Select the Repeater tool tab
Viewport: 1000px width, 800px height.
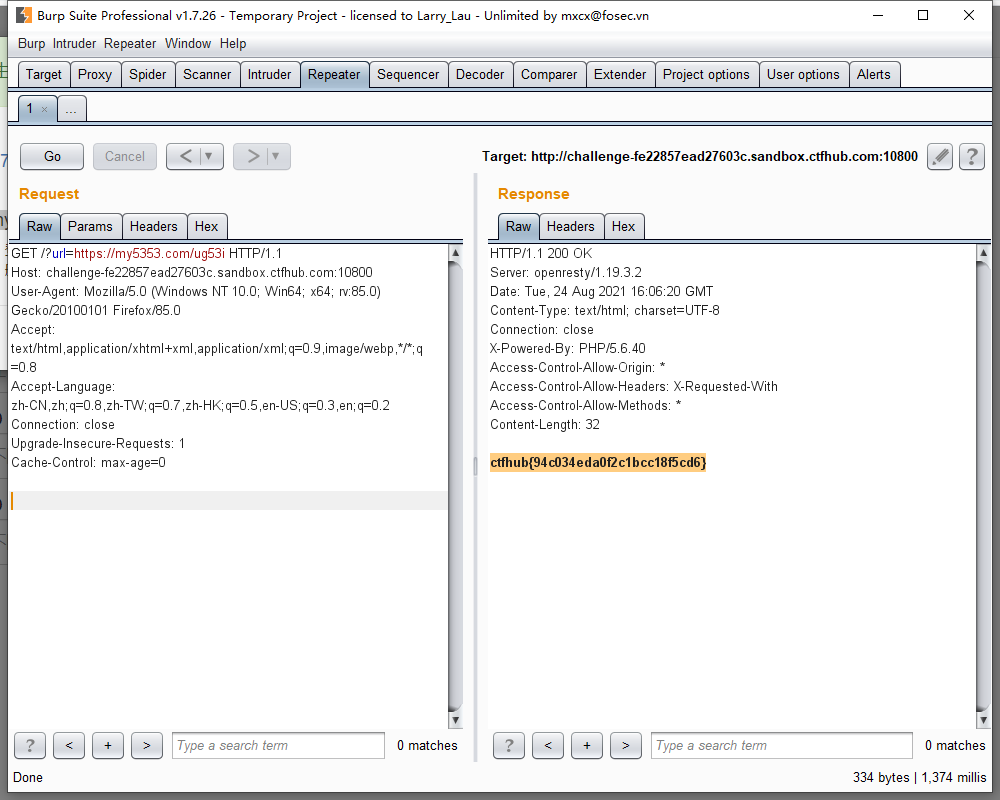(x=334, y=75)
